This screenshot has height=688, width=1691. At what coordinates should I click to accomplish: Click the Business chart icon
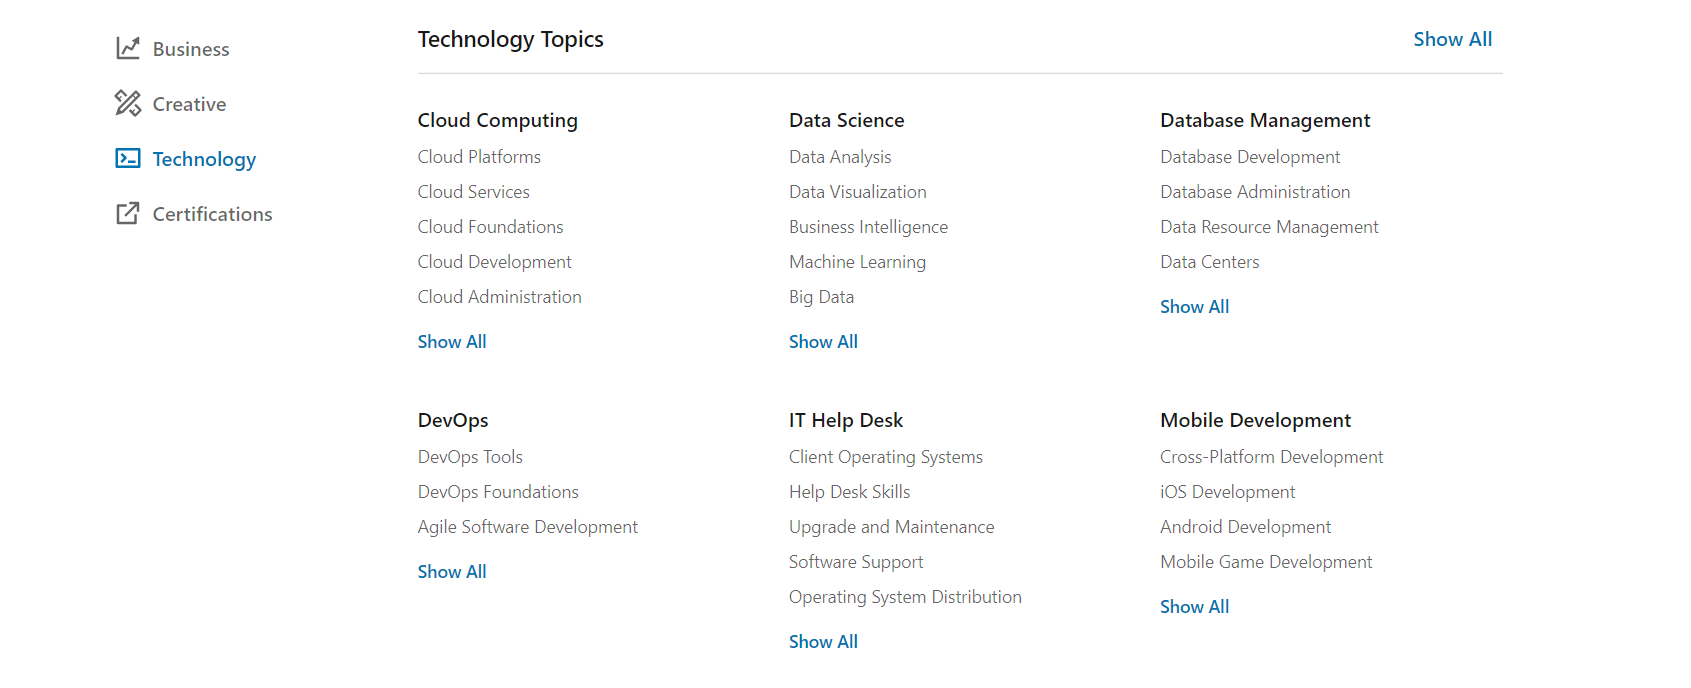pyautogui.click(x=128, y=48)
